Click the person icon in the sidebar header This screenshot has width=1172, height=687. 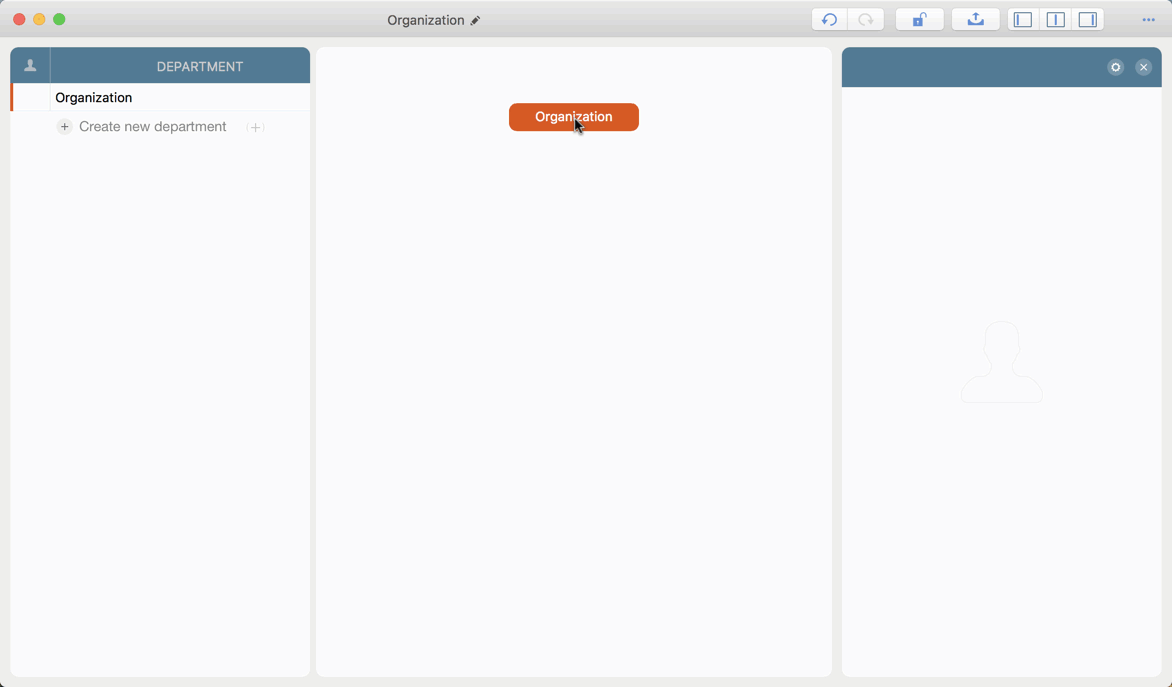(x=30, y=66)
